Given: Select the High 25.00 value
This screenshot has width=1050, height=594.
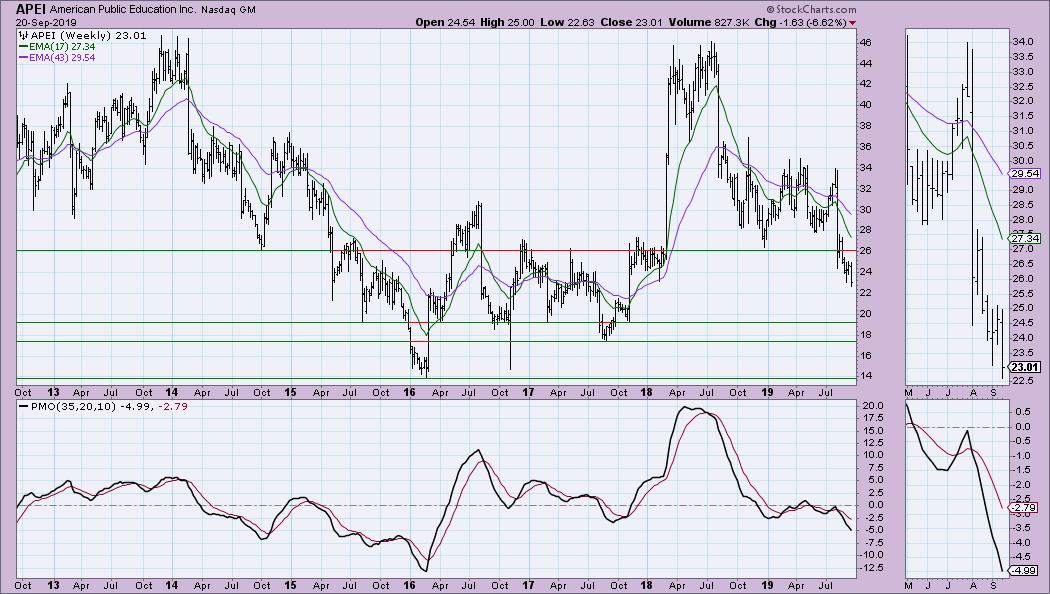Looking at the screenshot, I should click(x=507, y=22).
